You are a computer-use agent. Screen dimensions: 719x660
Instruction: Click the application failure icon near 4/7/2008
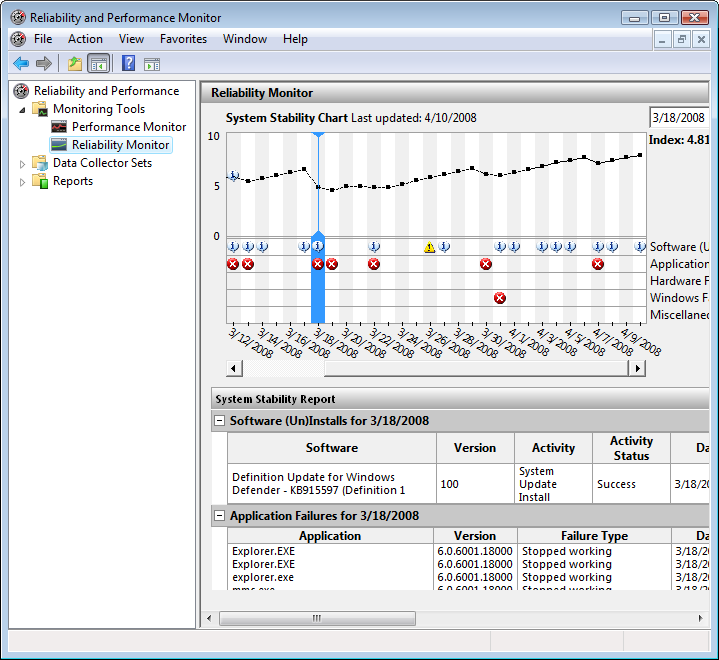597,264
